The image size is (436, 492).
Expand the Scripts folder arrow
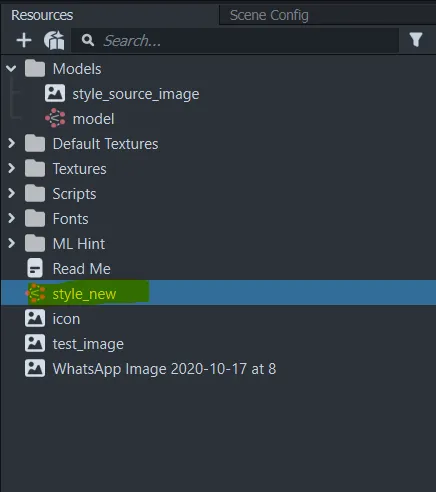point(12,193)
